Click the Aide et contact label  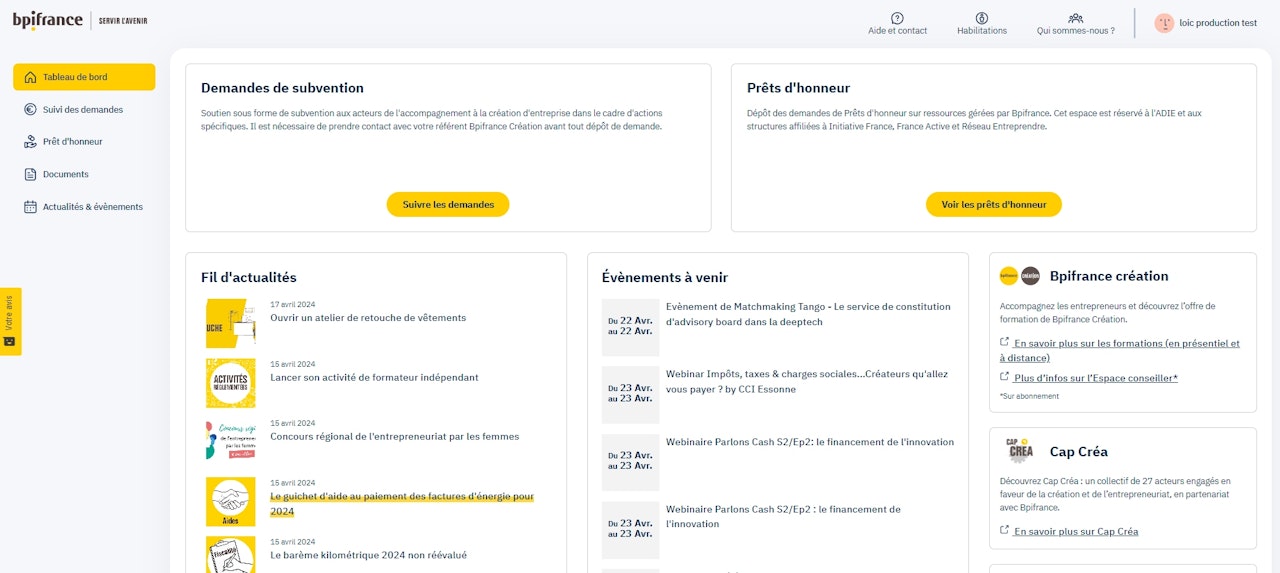(x=897, y=31)
